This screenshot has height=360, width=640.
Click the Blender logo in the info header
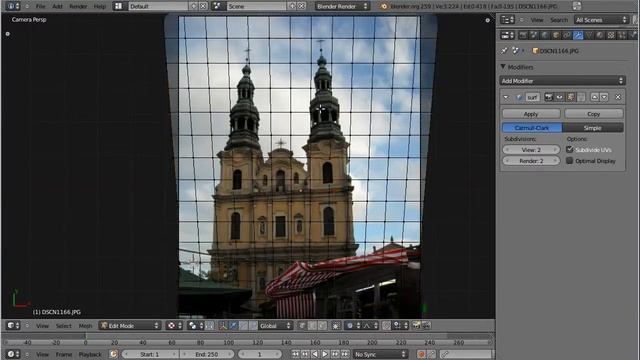(x=384, y=6)
